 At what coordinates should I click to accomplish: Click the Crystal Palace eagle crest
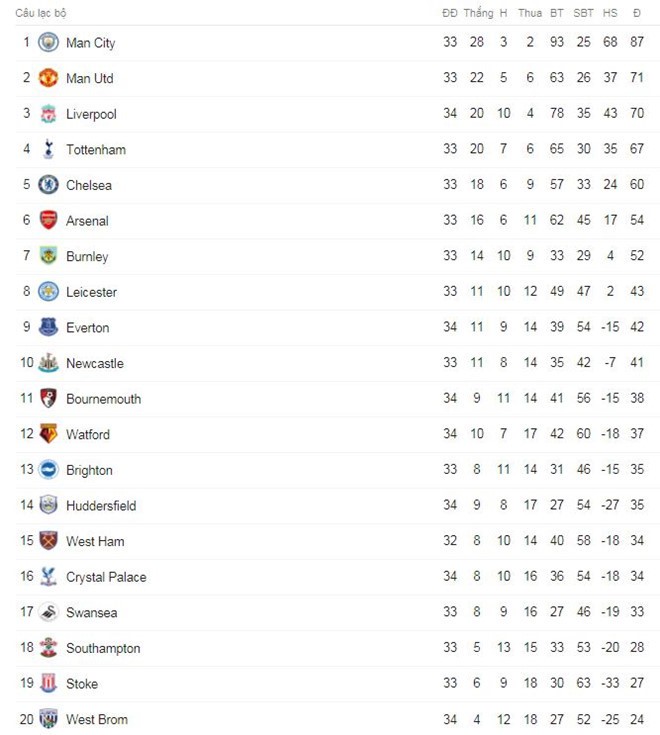48,577
